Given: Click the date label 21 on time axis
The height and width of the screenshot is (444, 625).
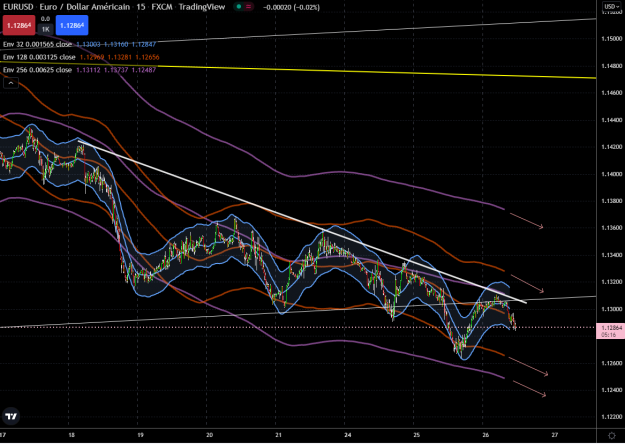Looking at the screenshot, I should [x=278, y=435].
